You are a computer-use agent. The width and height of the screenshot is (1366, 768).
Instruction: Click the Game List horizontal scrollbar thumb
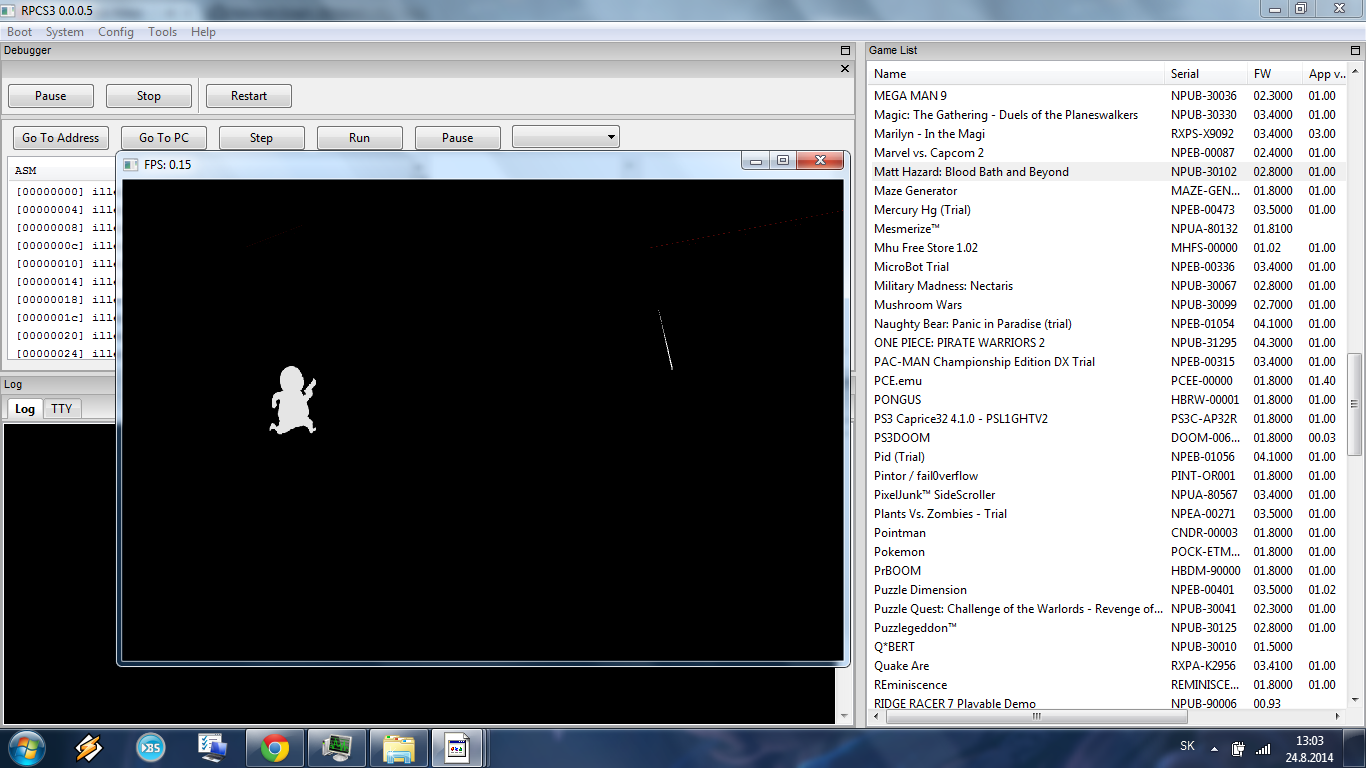pyautogui.click(x=1037, y=716)
